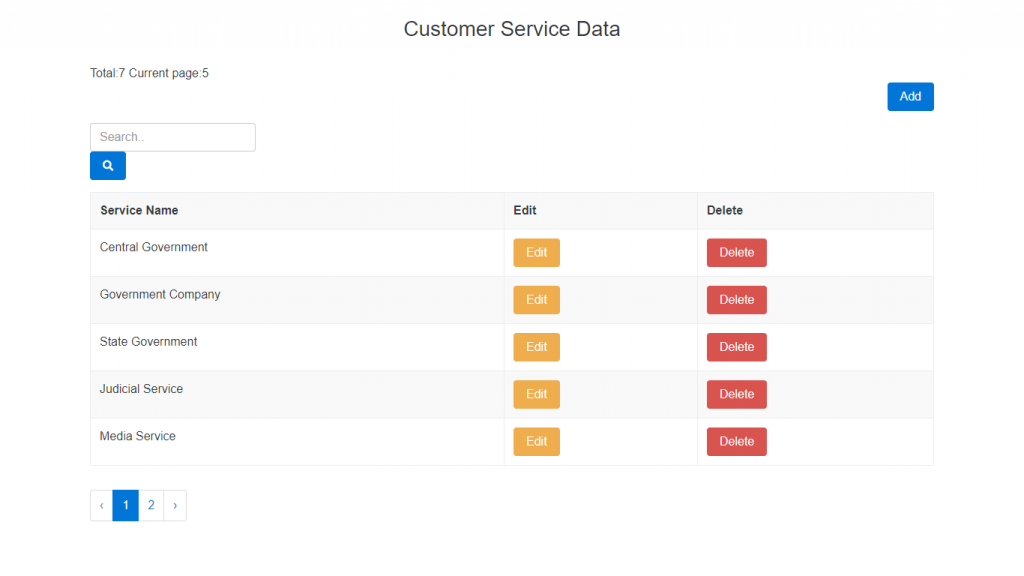Image resolution: width=1024 pixels, height=576 pixels.
Task: Go to pagination page 2
Action: pyautogui.click(x=151, y=506)
